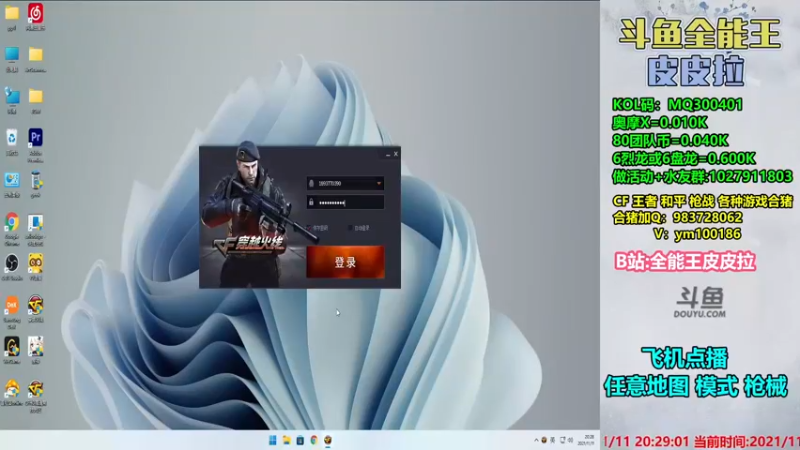Open Chrome from the taskbar
This screenshot has width=800, height=450.
click(x=314, y=440)
